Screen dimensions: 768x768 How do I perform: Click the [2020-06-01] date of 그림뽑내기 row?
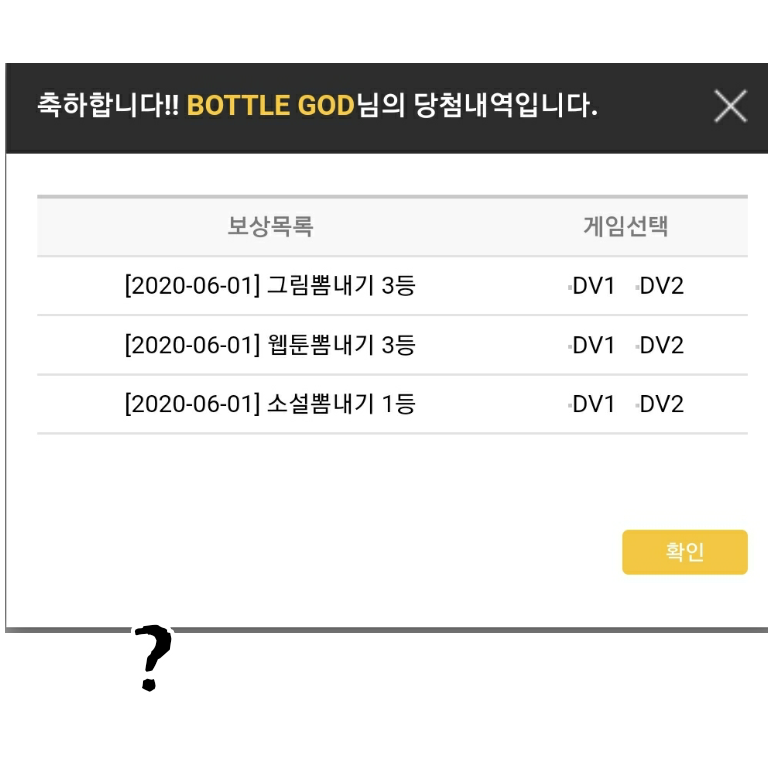pyautogui.click(x=192, y=286)
